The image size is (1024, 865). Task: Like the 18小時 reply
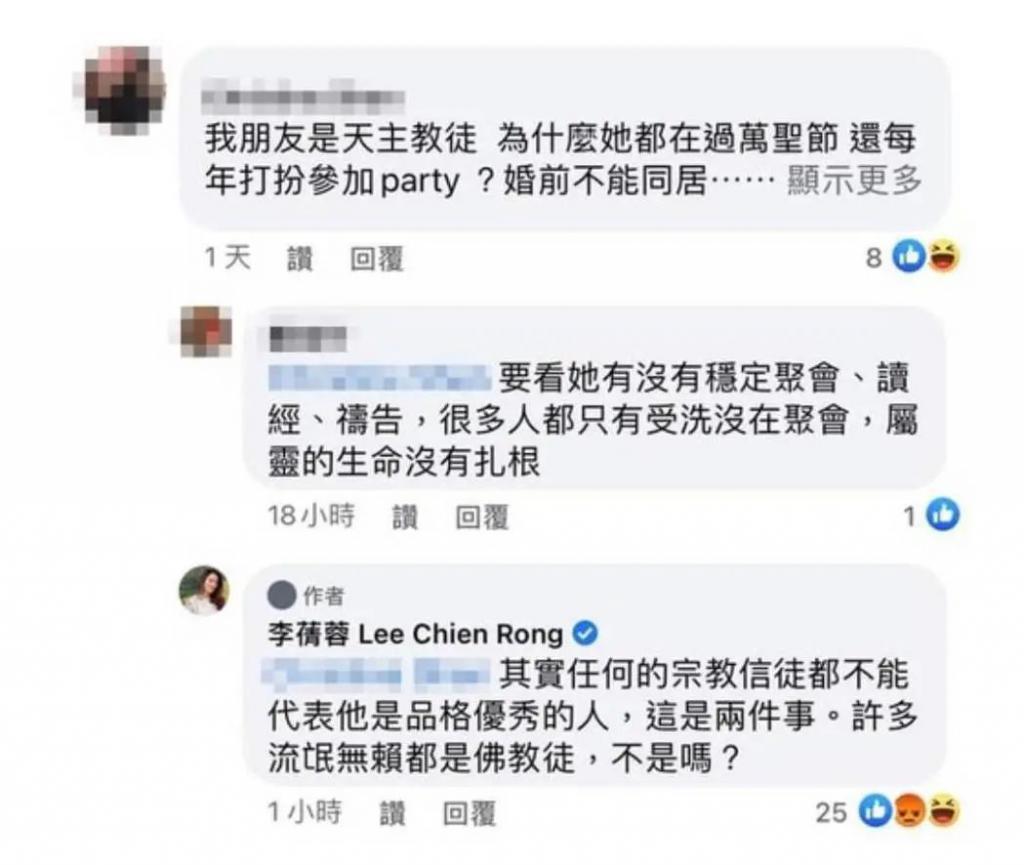(x=405, y=516)
